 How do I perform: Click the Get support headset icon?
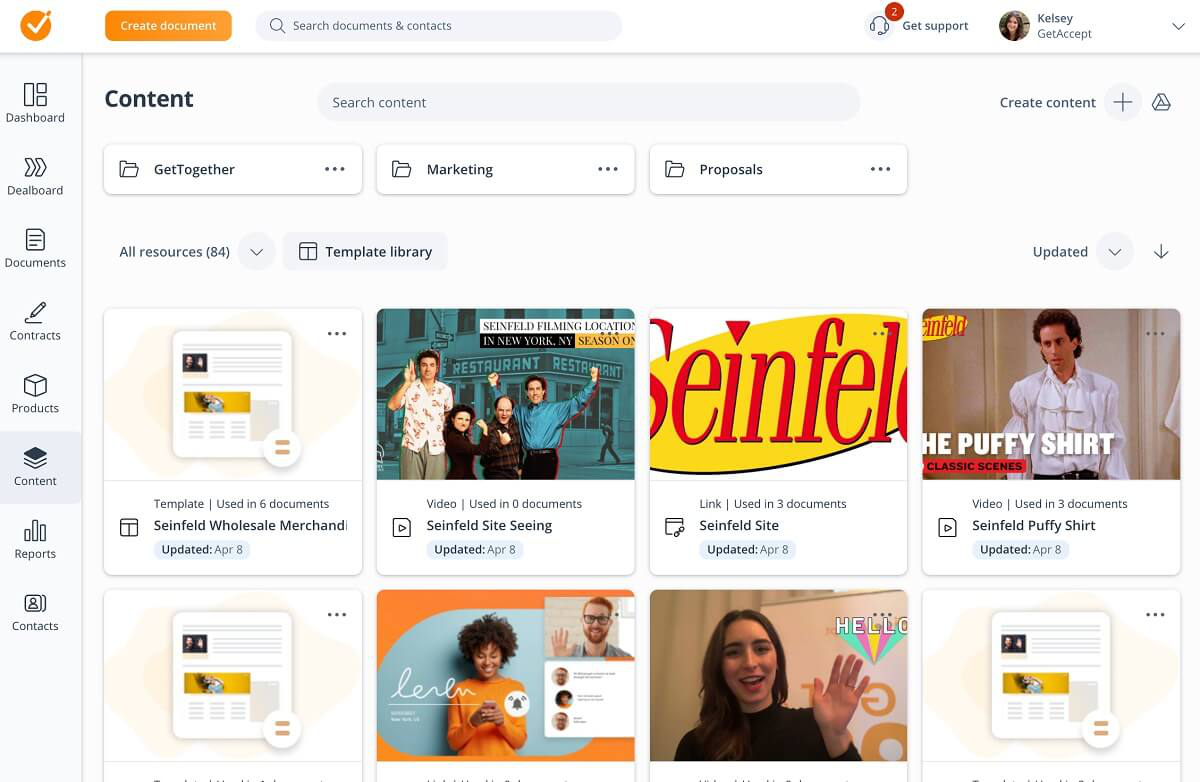coord(880,26)
